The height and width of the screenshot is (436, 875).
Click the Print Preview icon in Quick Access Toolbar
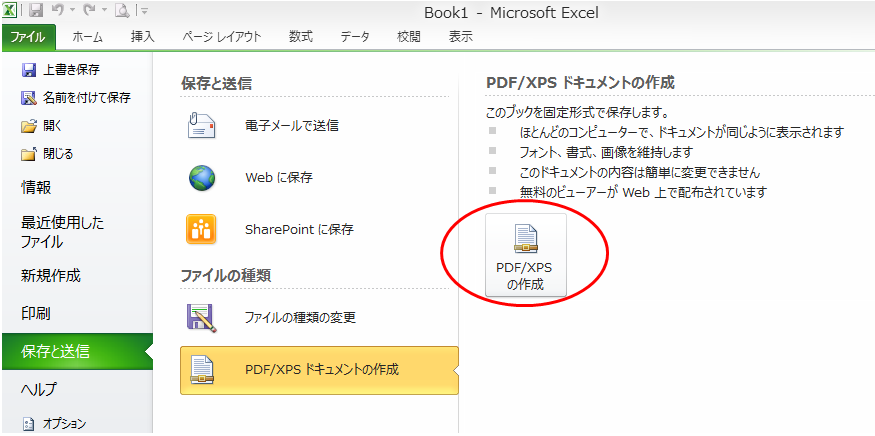click(x=122, y=9)
